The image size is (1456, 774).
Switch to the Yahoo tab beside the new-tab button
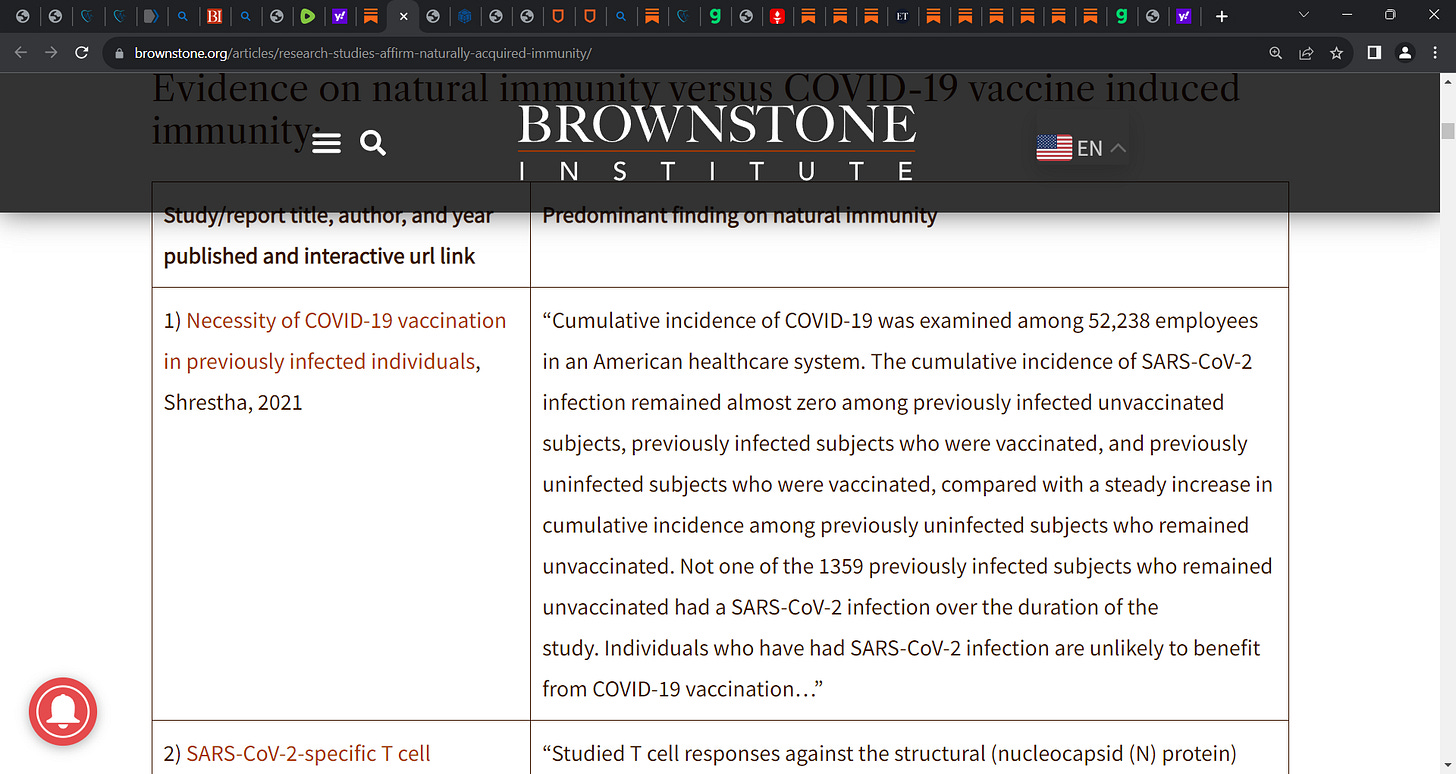(1184, 16)
